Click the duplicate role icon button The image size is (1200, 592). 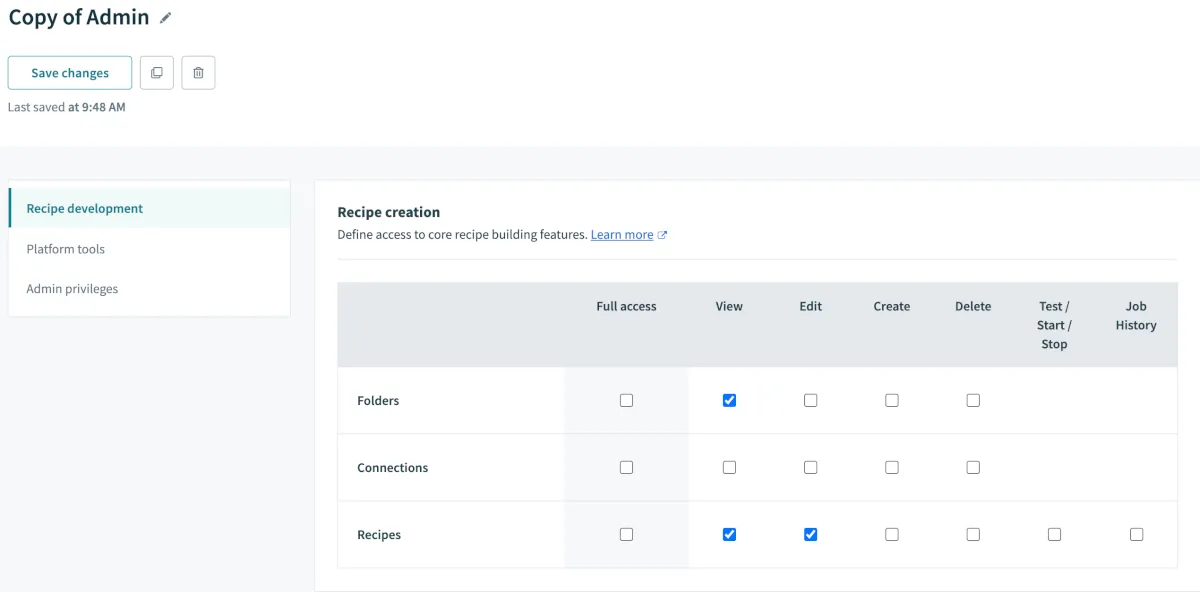(x=157, y=73)
